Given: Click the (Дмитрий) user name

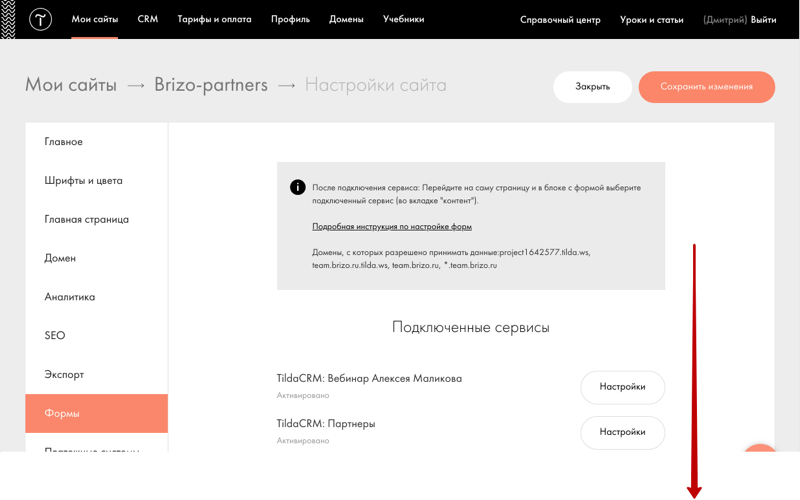Looking at the screenshot, I should pyautogui.click(x=725, y=20).
